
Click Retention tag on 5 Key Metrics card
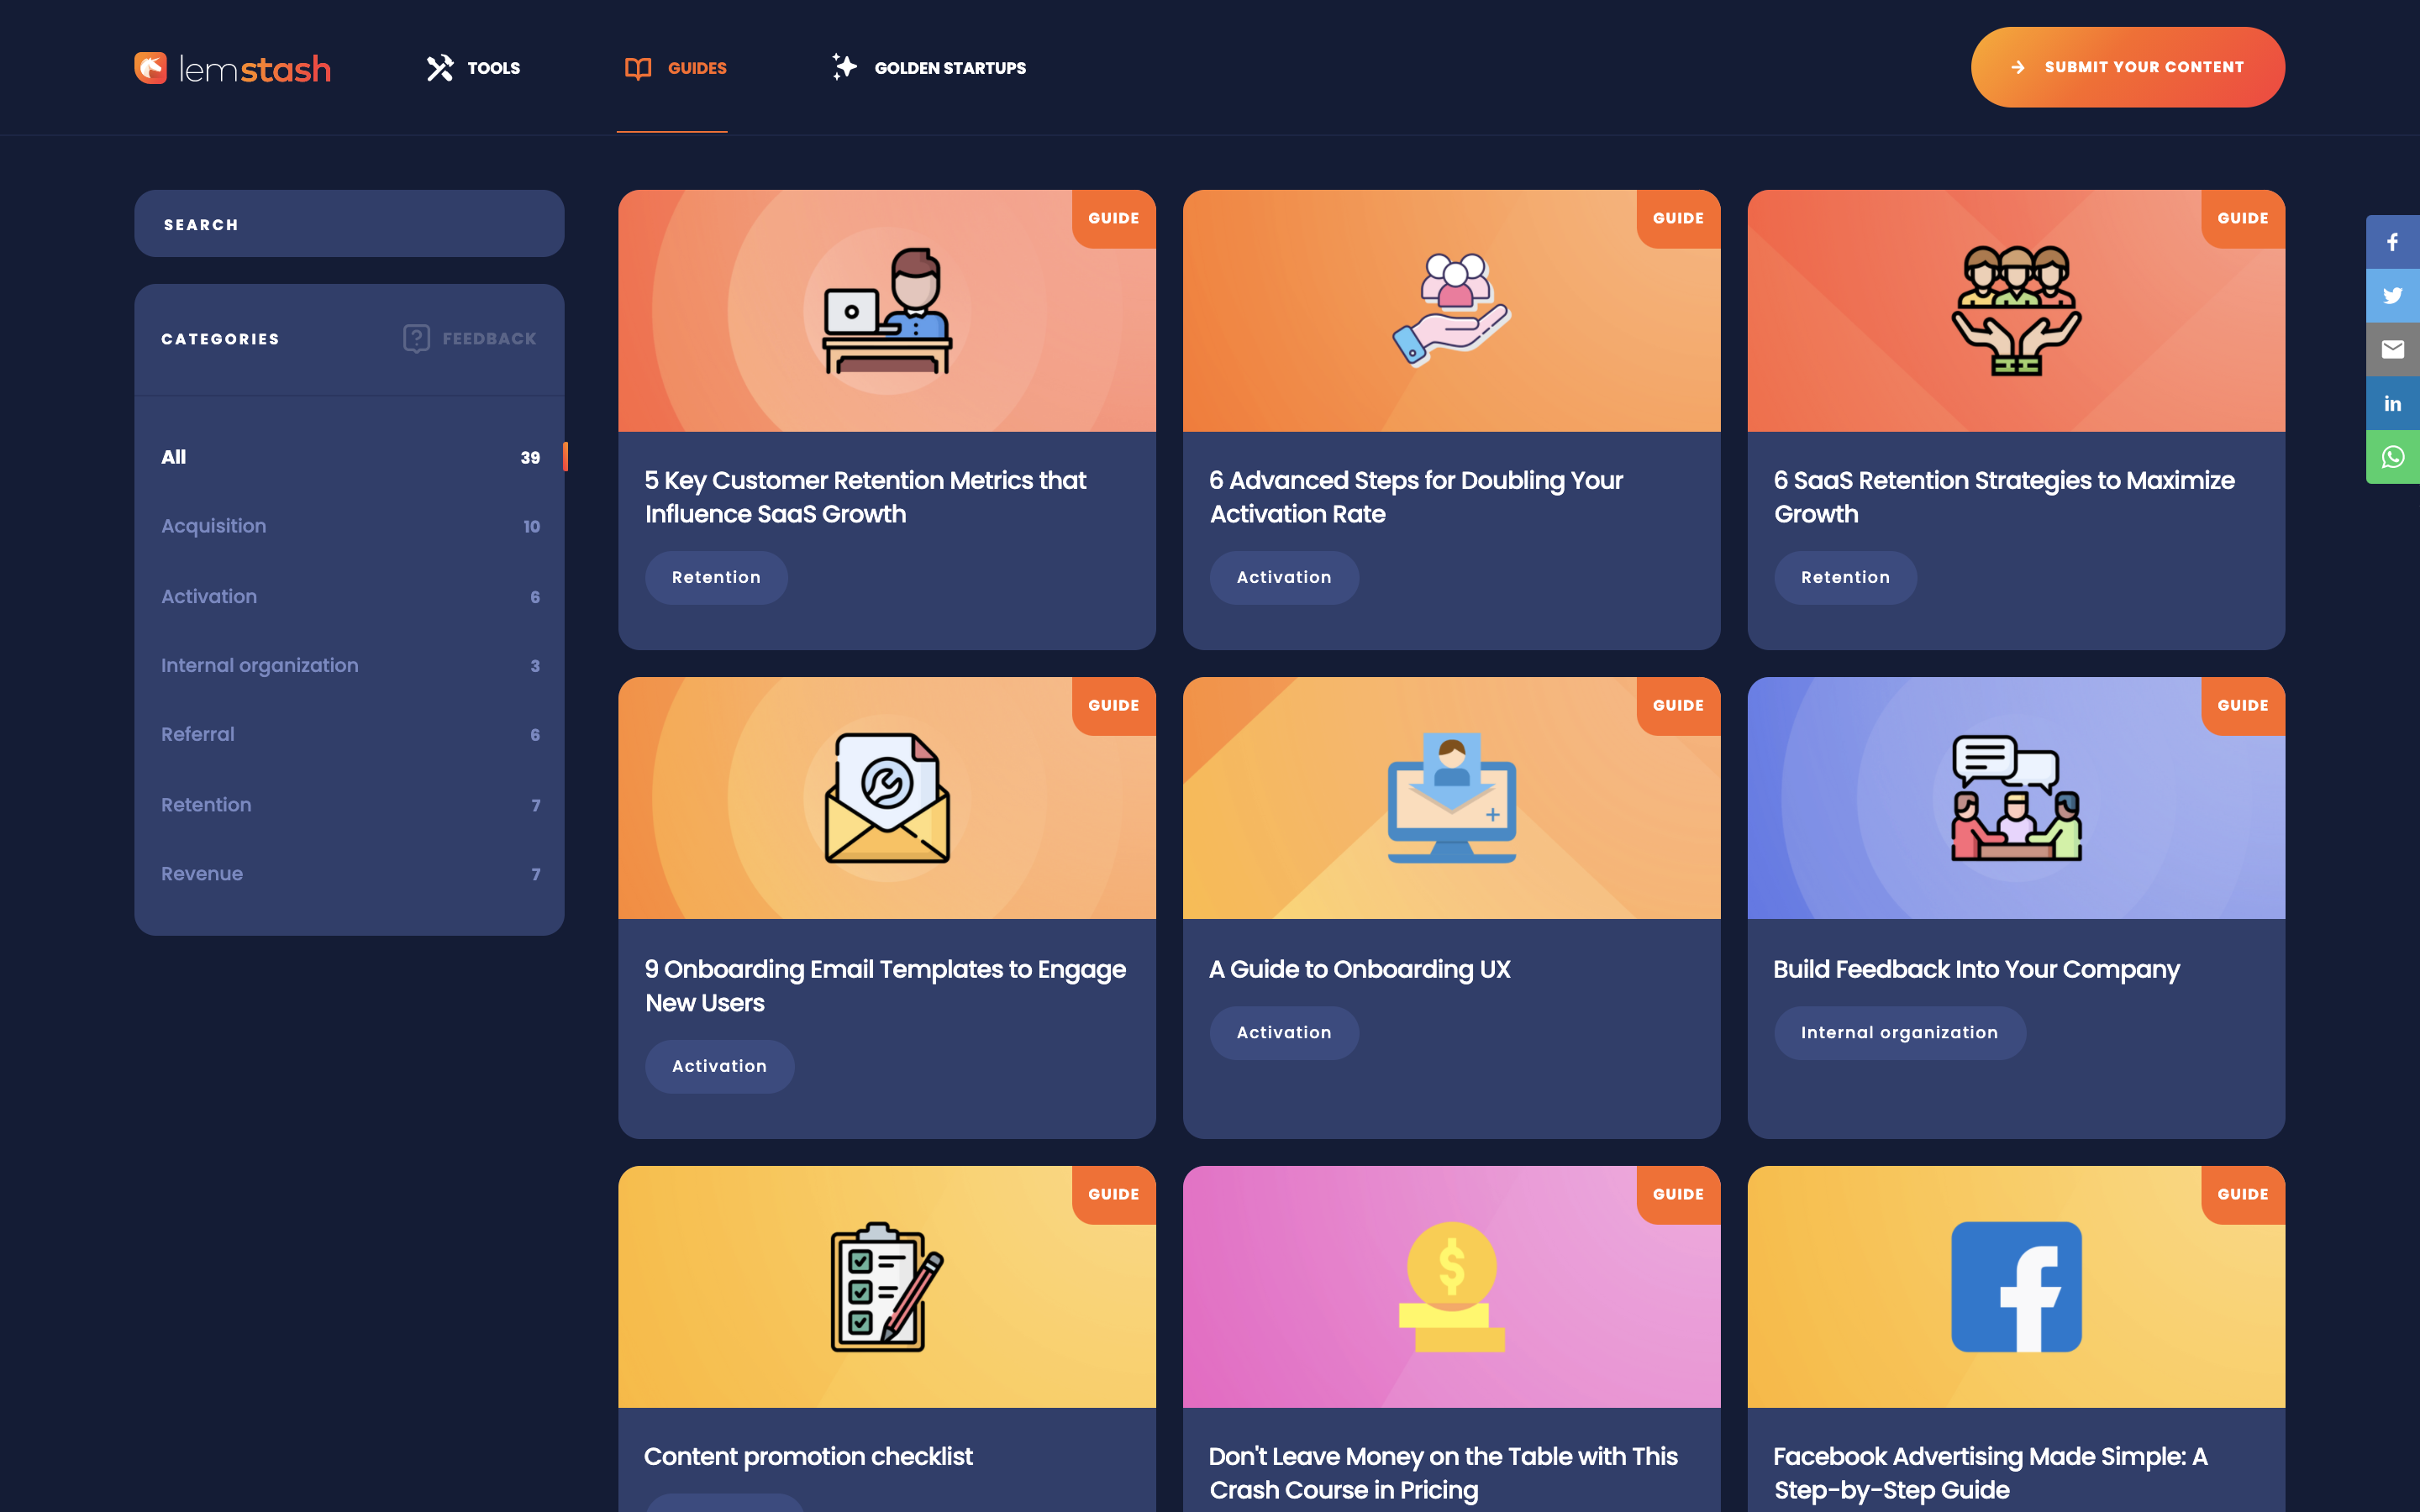[x=716, y=577]
